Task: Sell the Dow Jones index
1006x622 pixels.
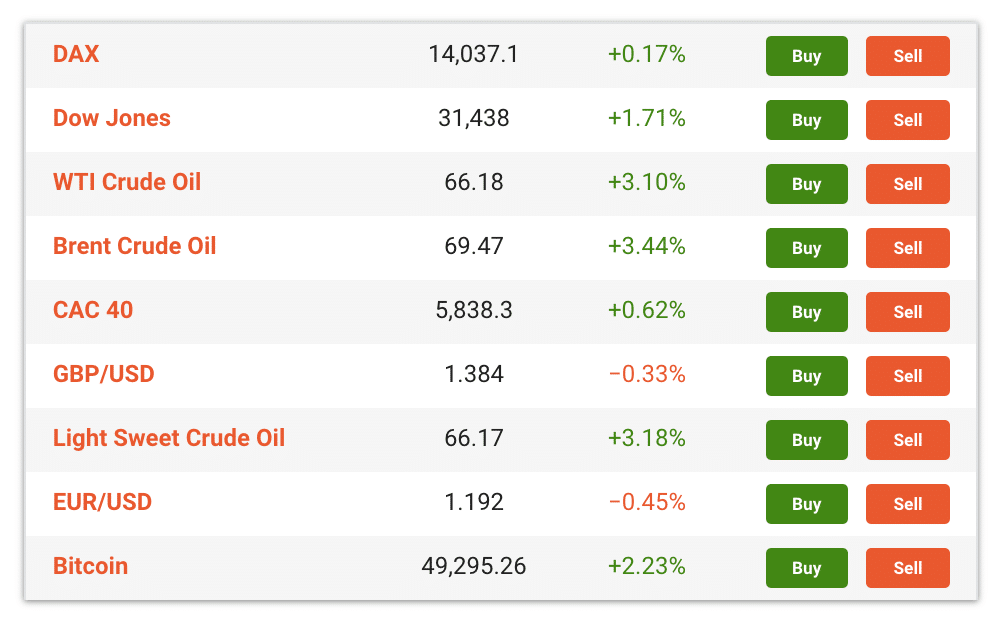Action: pos(907,120)
